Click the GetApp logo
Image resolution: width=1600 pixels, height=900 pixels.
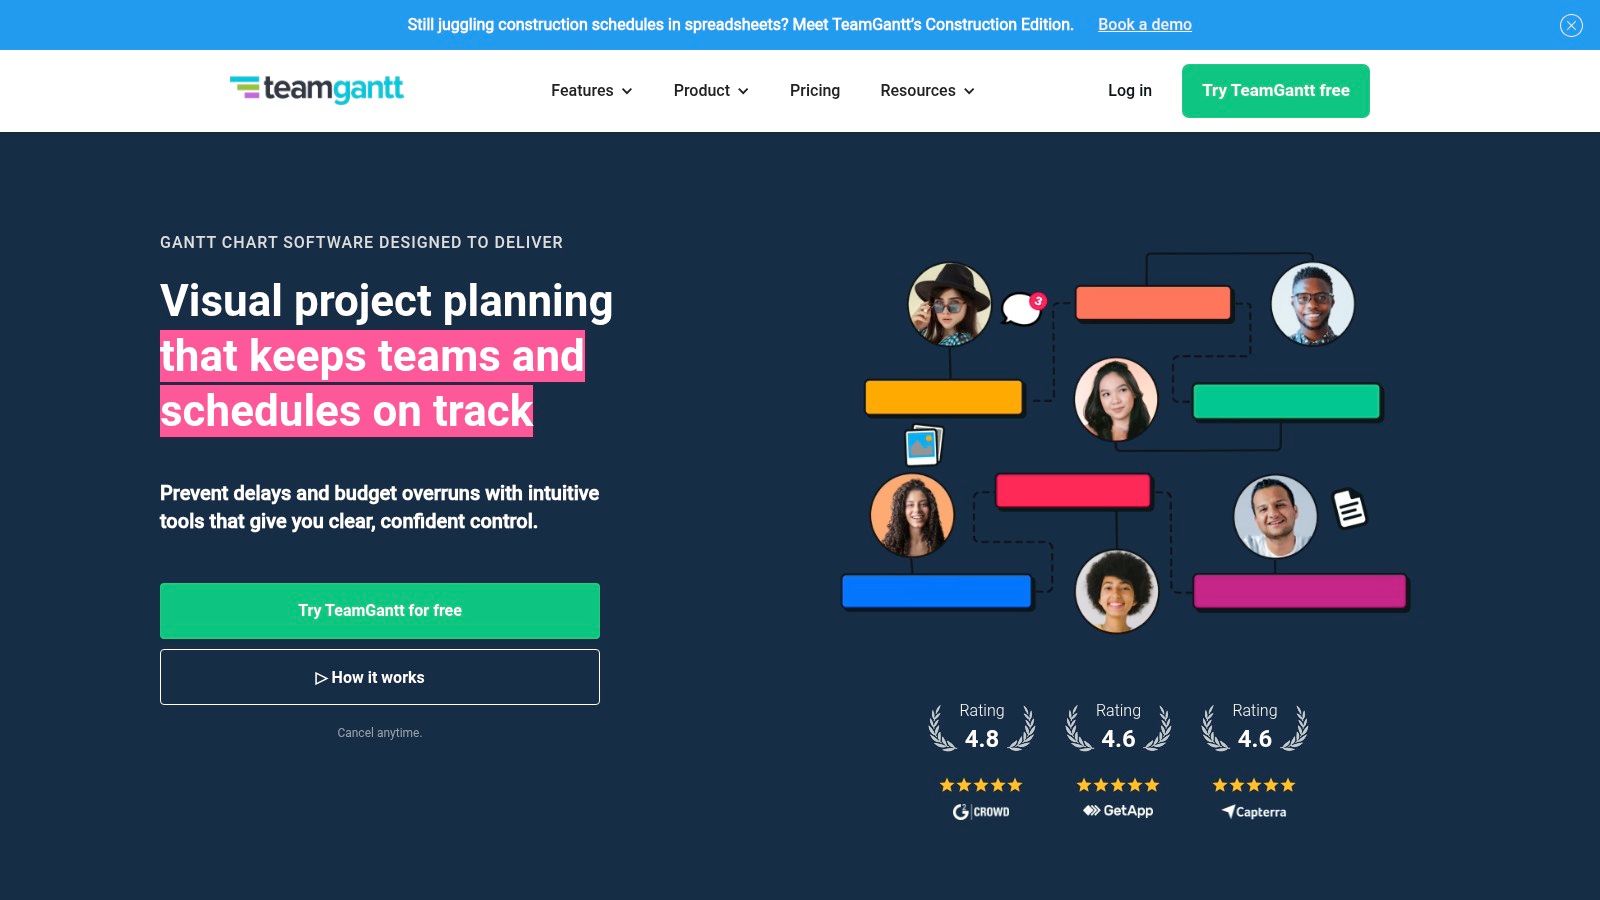[x=1118, y=811]
